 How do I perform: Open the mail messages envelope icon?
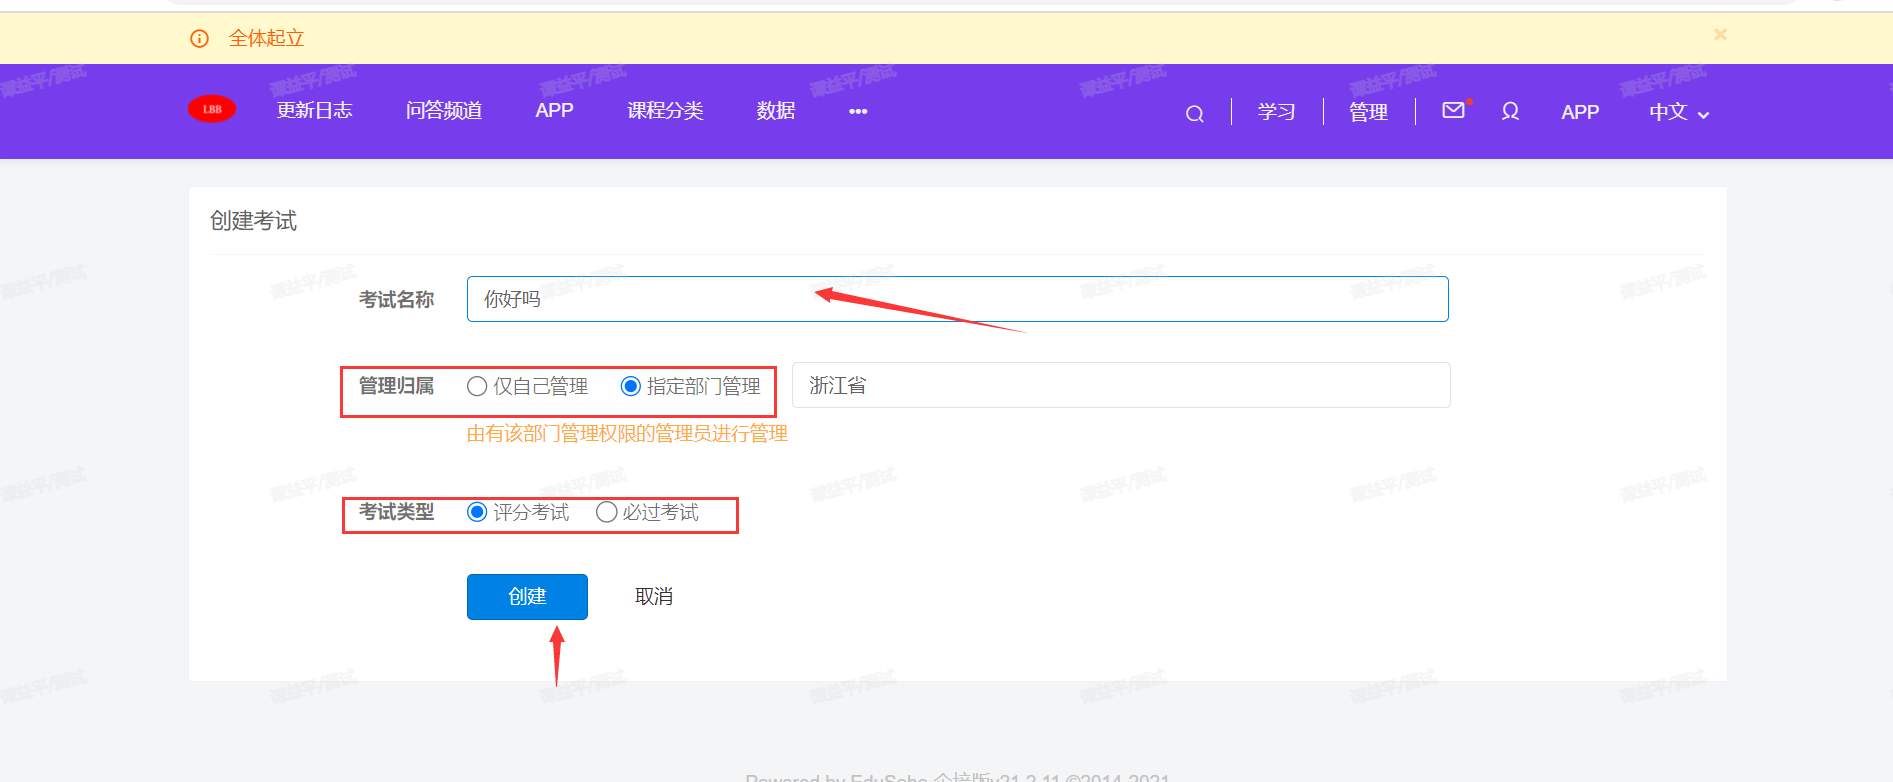(x=1454, y=110)
